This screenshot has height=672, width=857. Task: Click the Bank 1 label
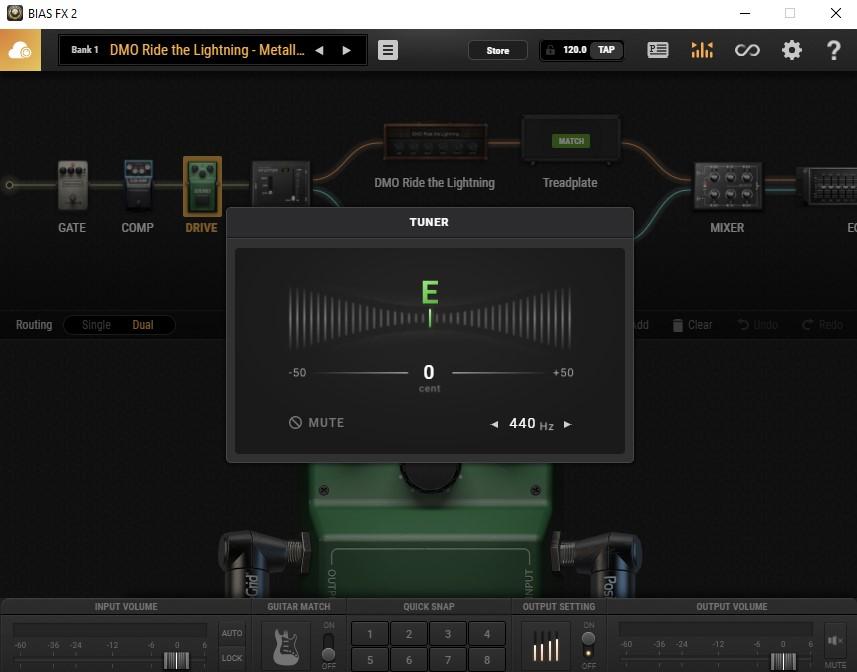tap(85, 50)
